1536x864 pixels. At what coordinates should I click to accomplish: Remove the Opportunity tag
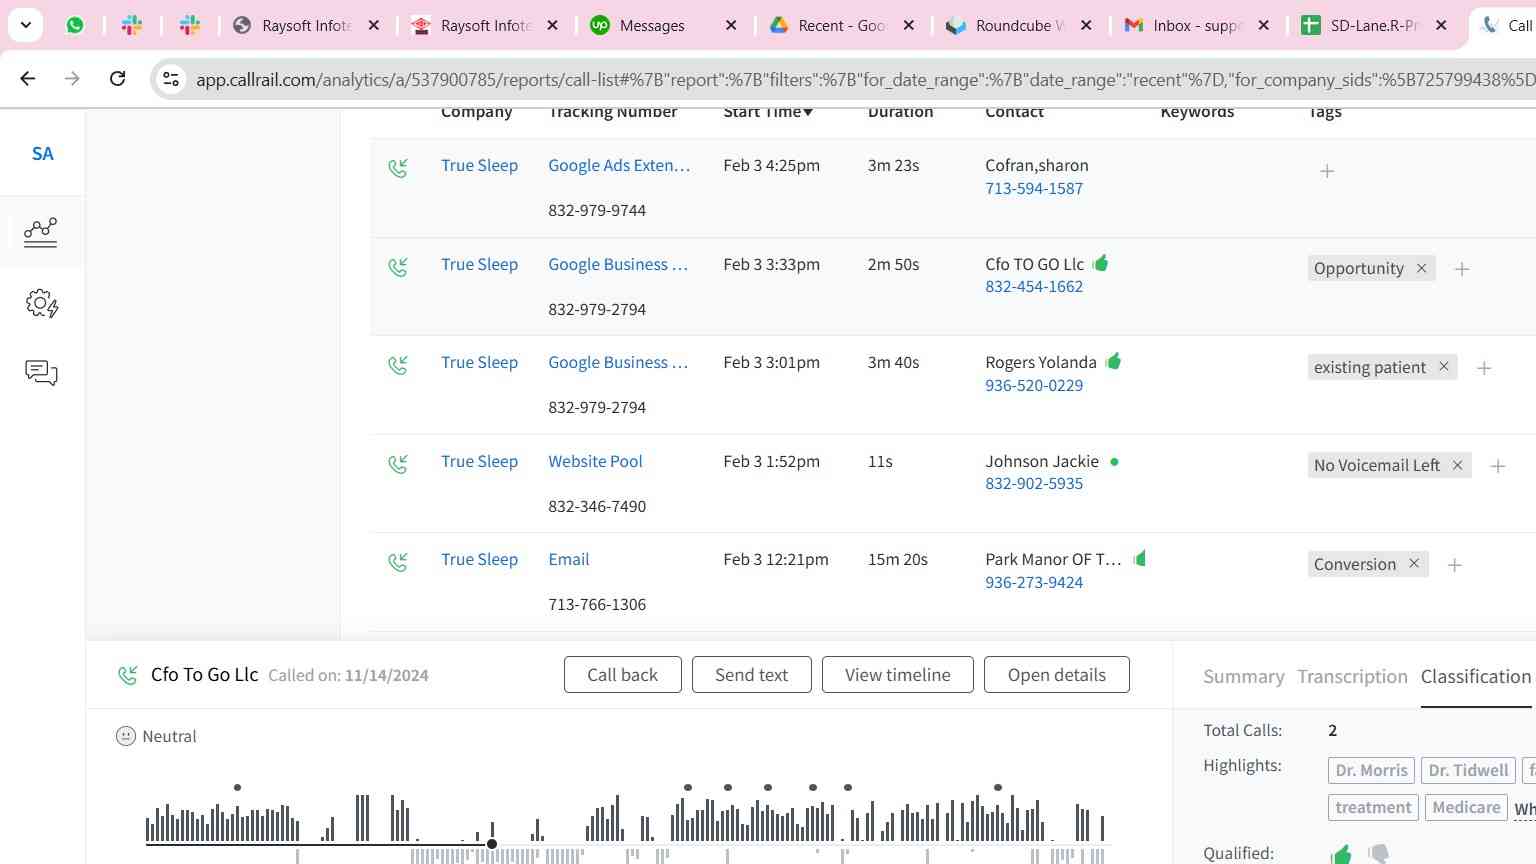pos(1421,268)
